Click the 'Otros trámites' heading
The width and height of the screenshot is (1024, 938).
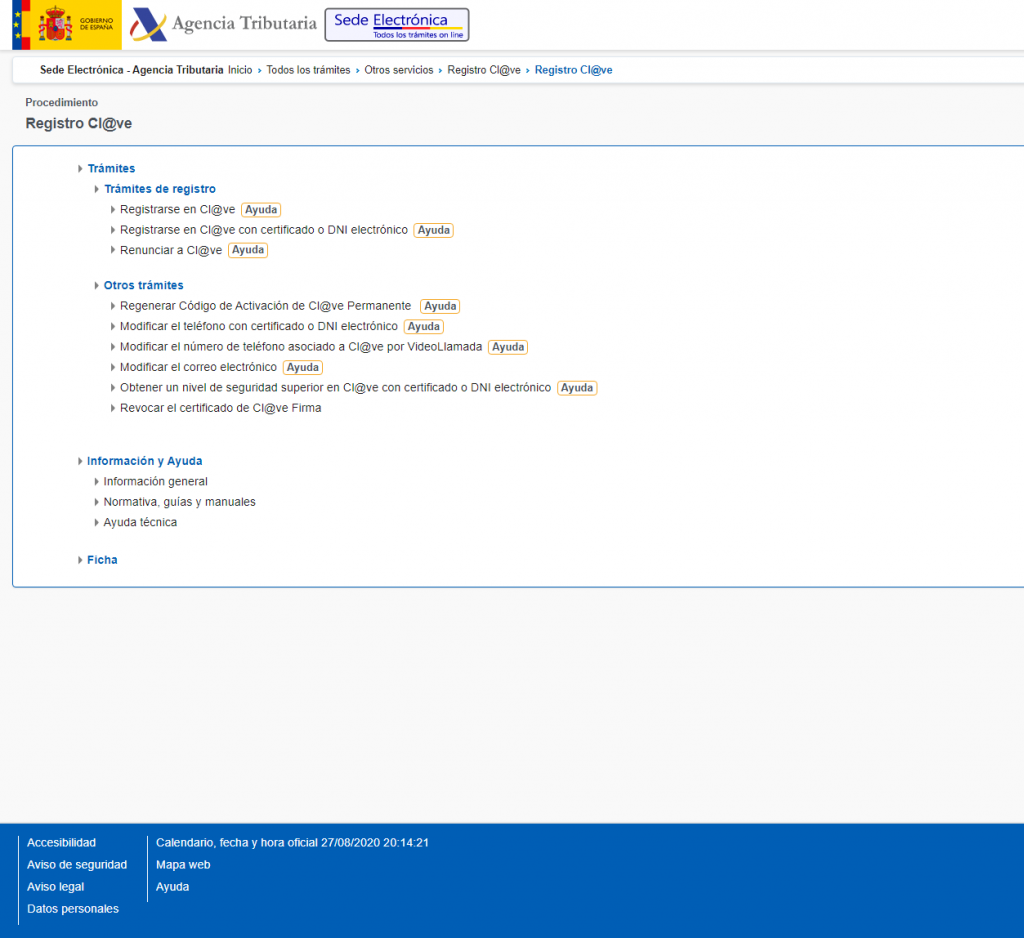pyautogui.click(x=144, y=285)
